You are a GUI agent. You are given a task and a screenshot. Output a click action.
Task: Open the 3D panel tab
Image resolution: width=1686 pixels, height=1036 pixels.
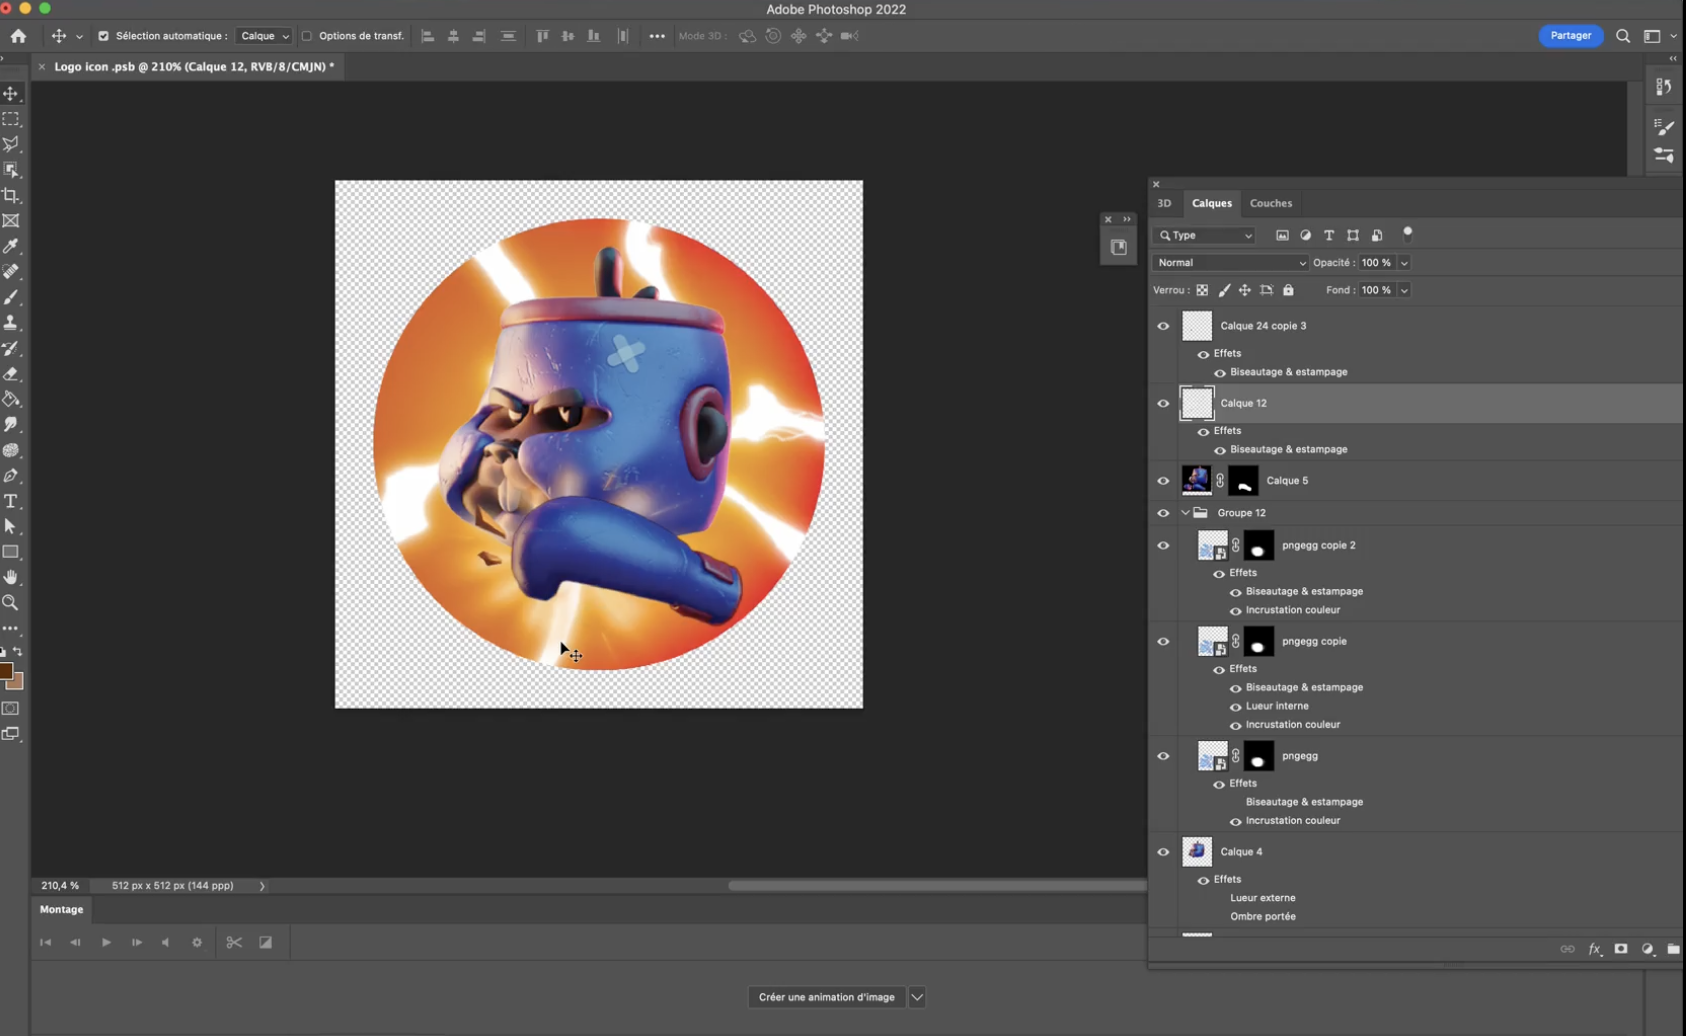click(x=1164, y=203)
